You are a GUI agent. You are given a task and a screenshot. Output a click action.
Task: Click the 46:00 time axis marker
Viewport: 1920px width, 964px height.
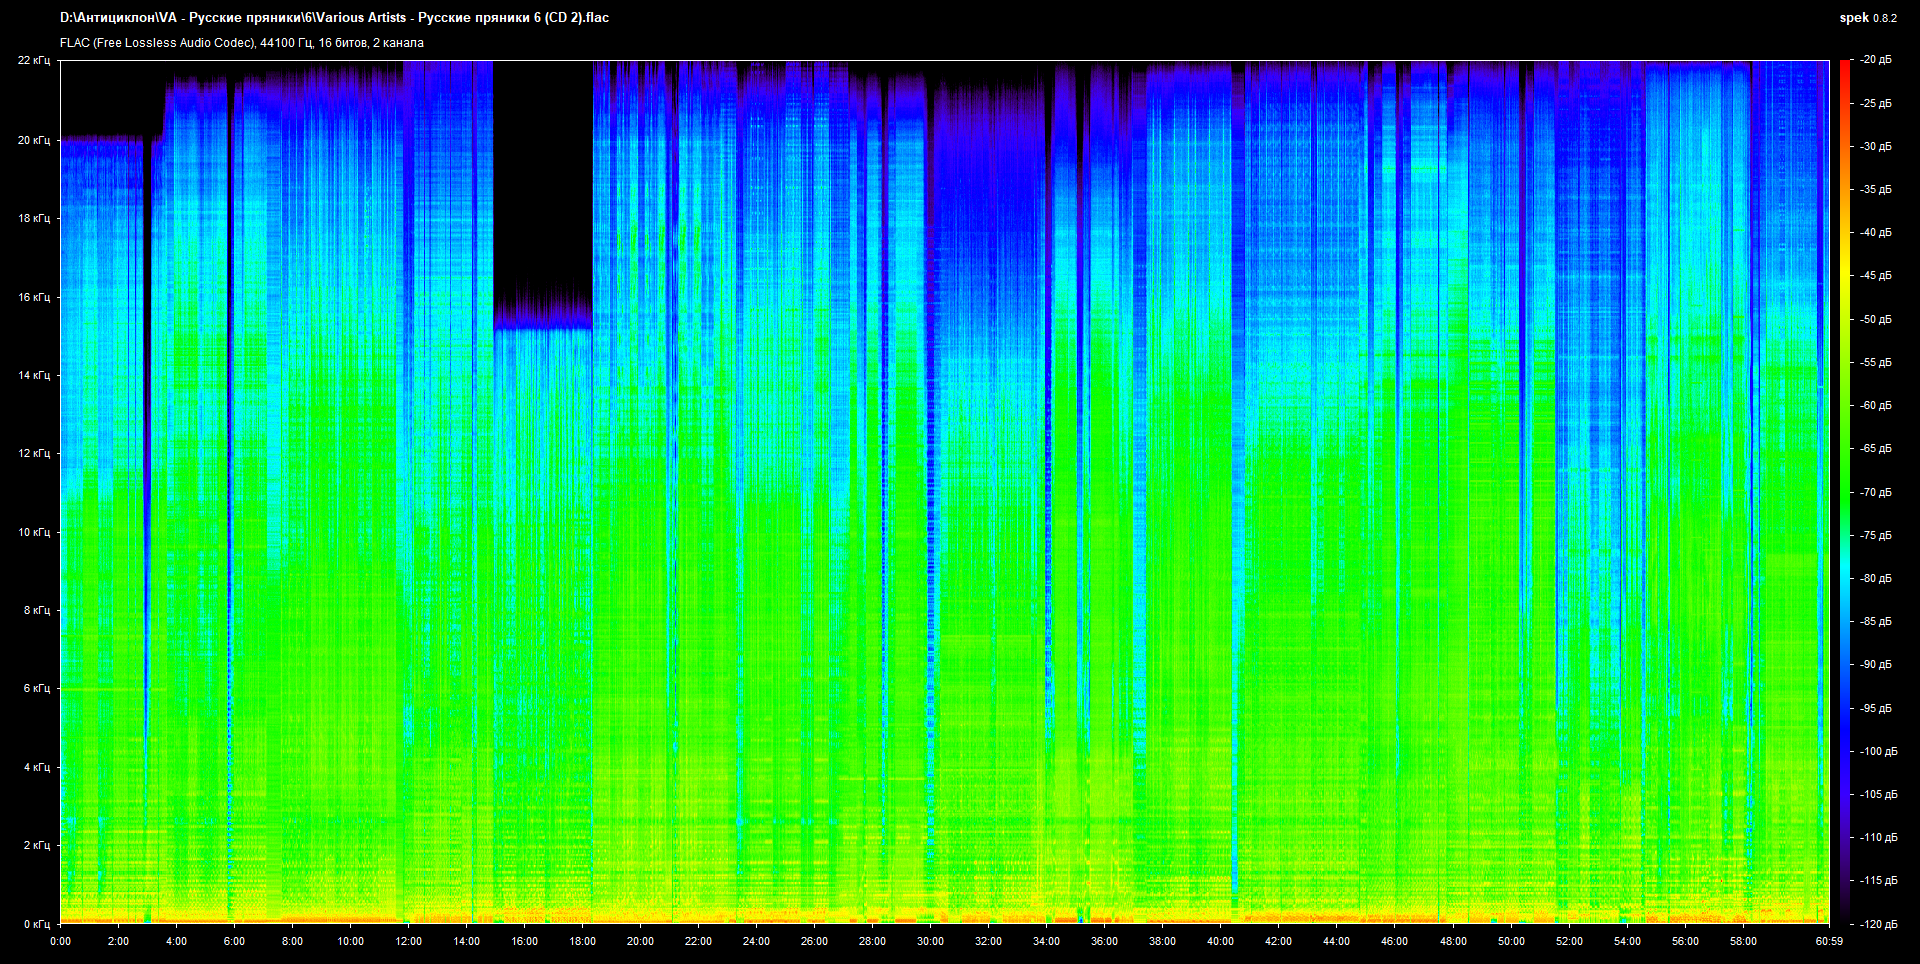click(1394, 942)
